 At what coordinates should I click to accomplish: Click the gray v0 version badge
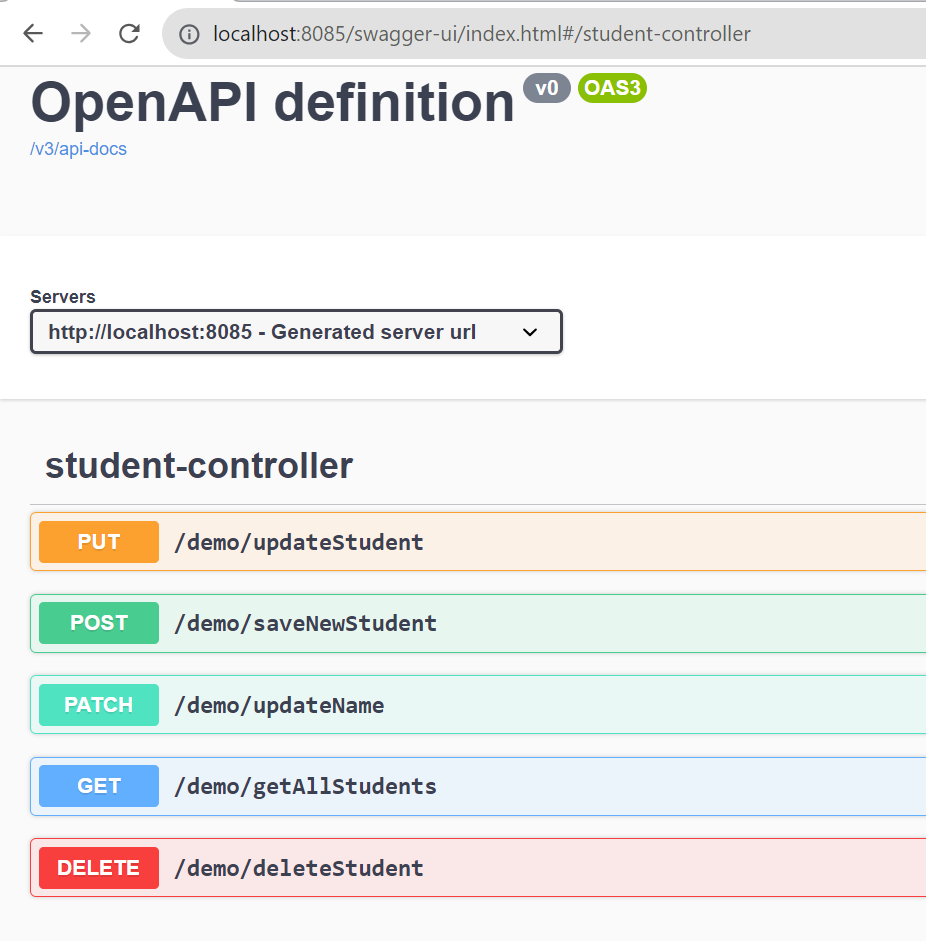pyautogui.click(x=546, y=88)
